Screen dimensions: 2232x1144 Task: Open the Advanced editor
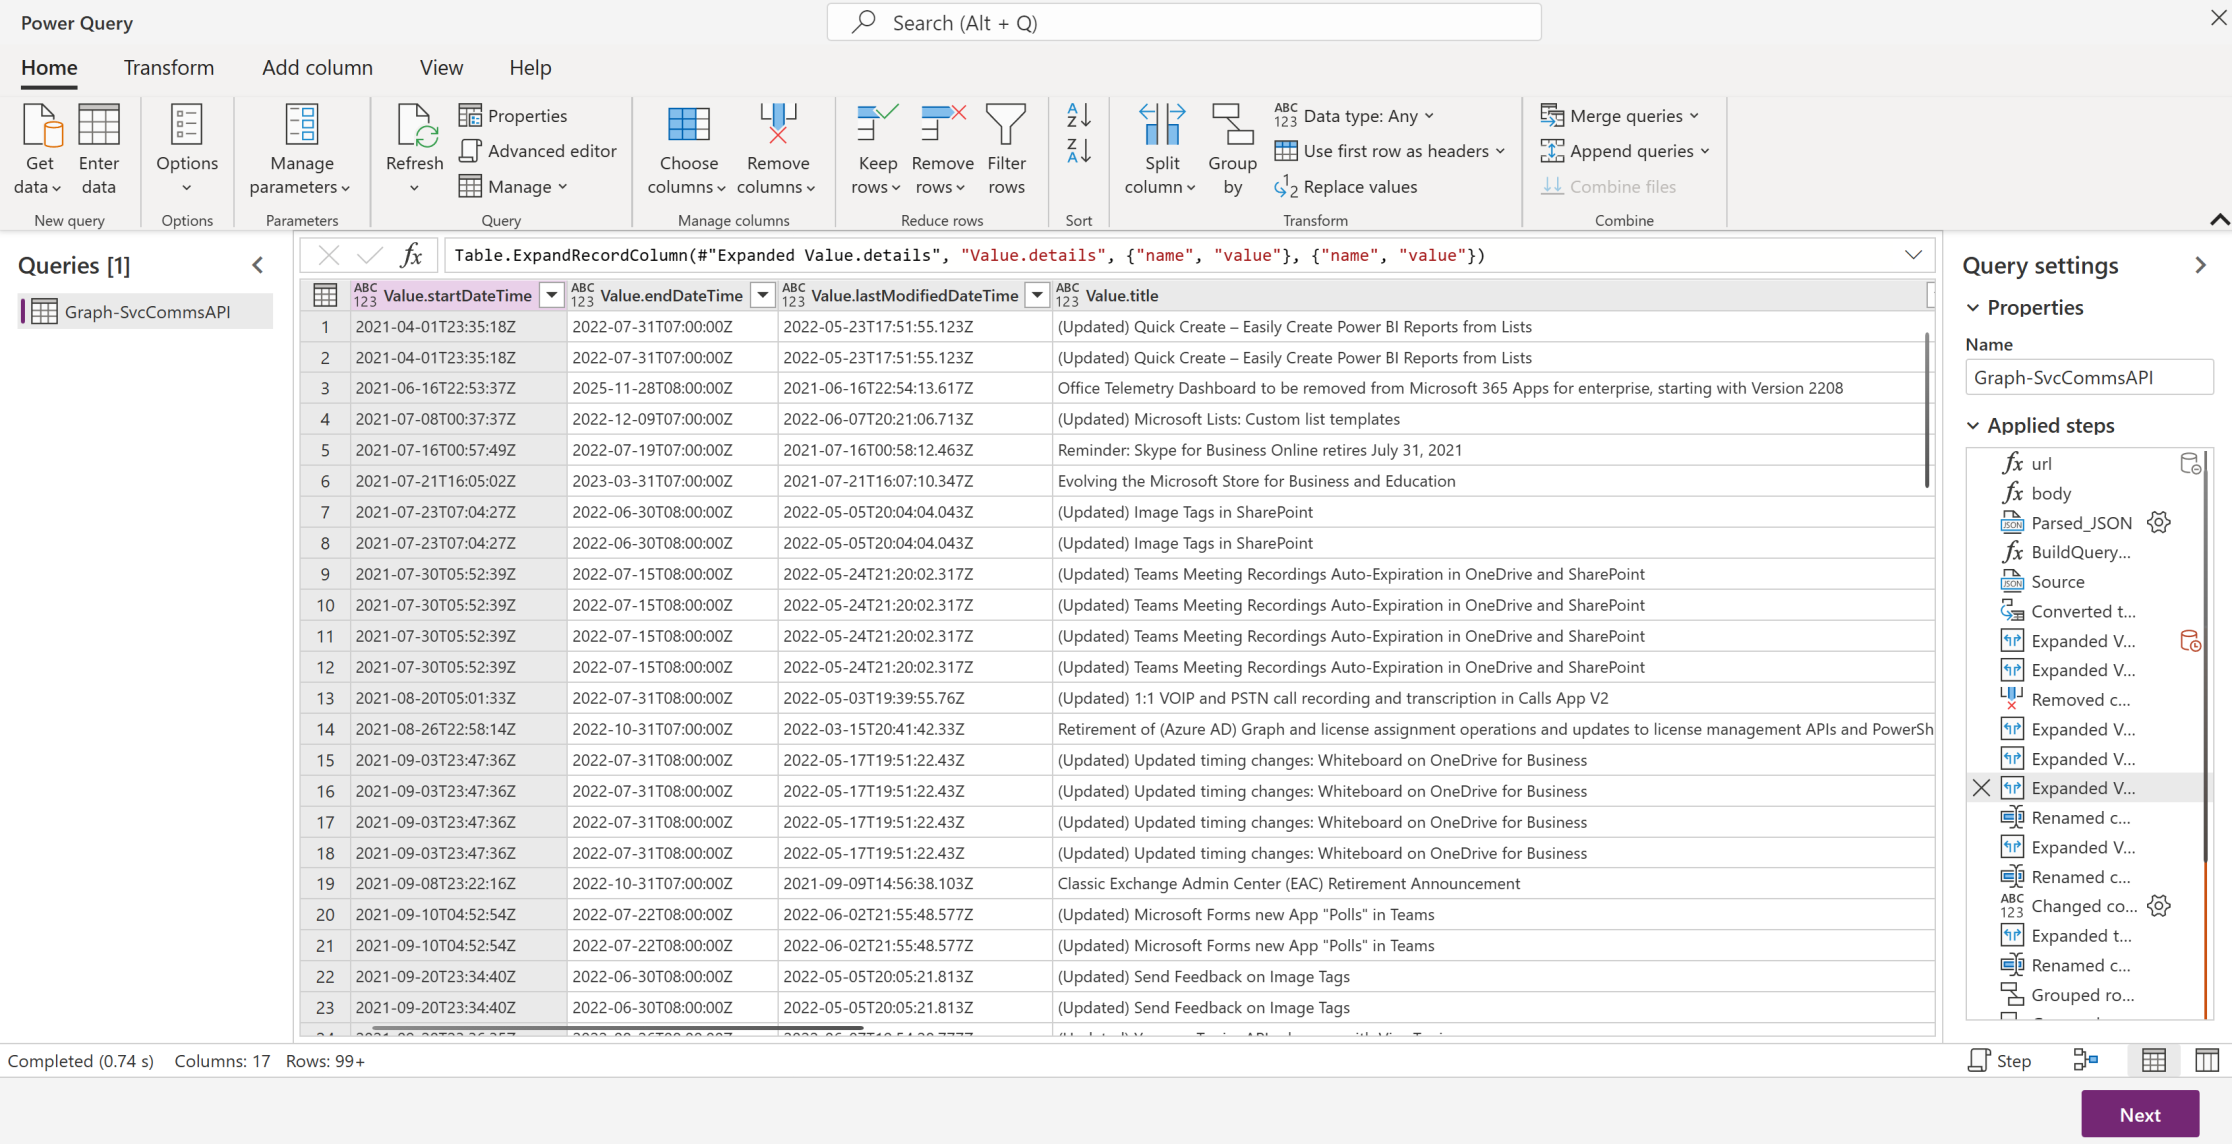pos(538,151)
